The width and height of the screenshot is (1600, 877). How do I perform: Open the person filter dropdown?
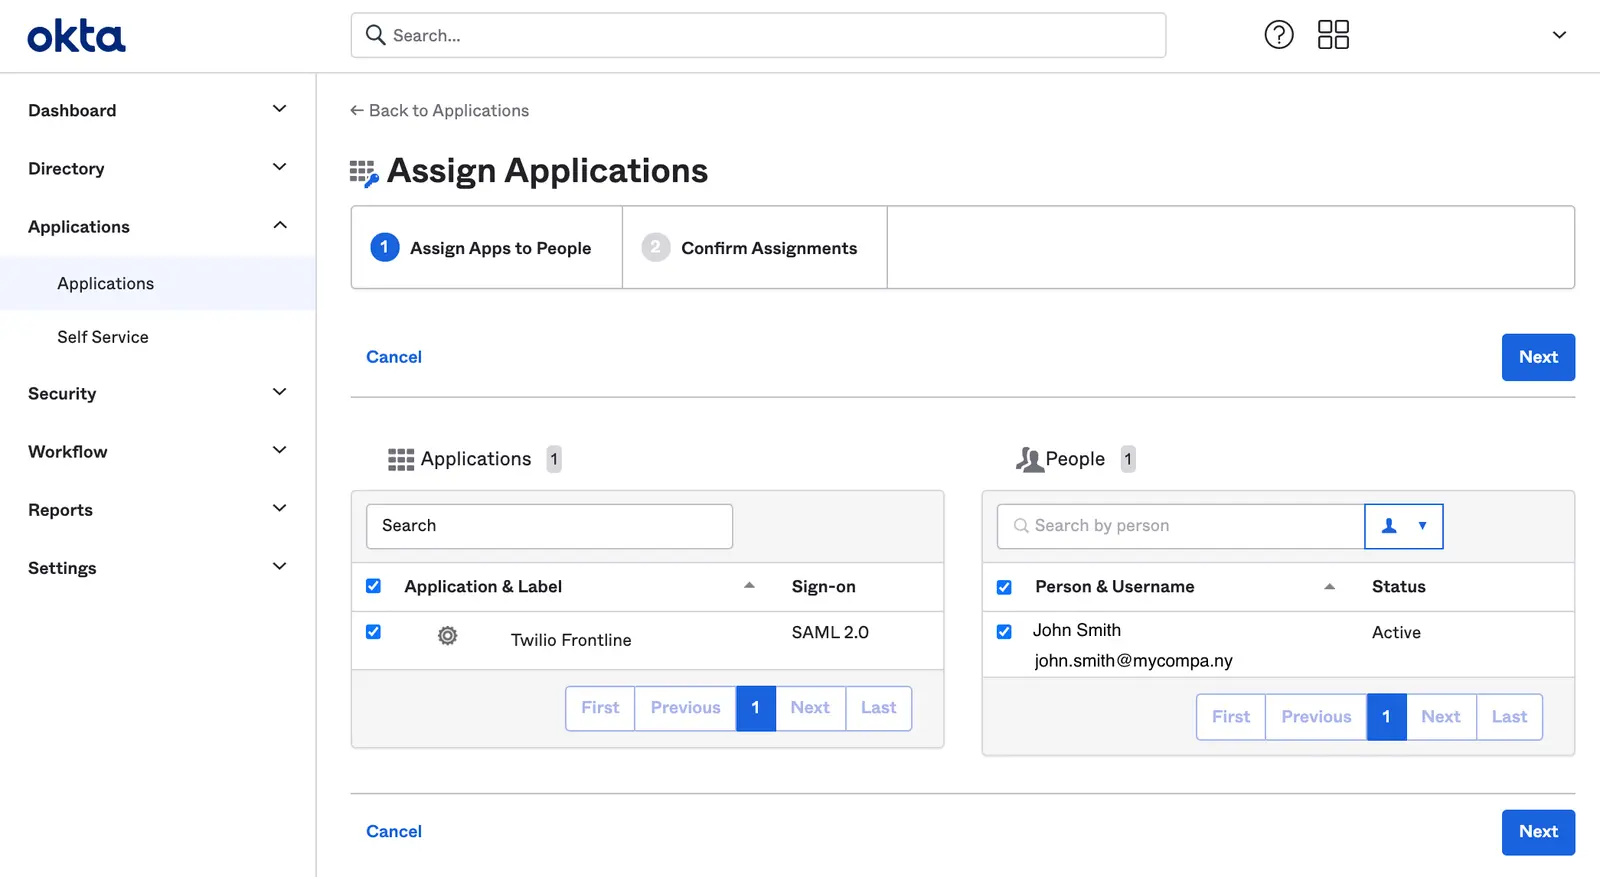pyautogui.click(x=1404, y=526)
